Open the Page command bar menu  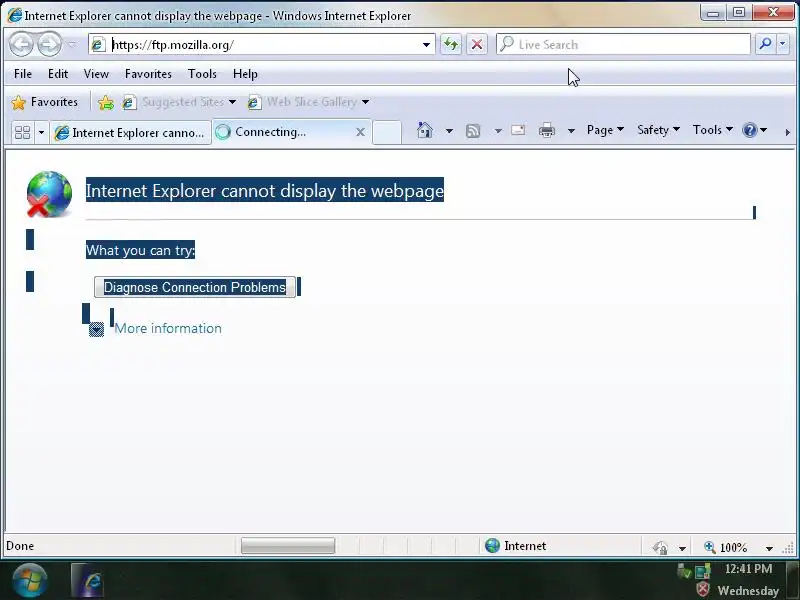[605, 130]
